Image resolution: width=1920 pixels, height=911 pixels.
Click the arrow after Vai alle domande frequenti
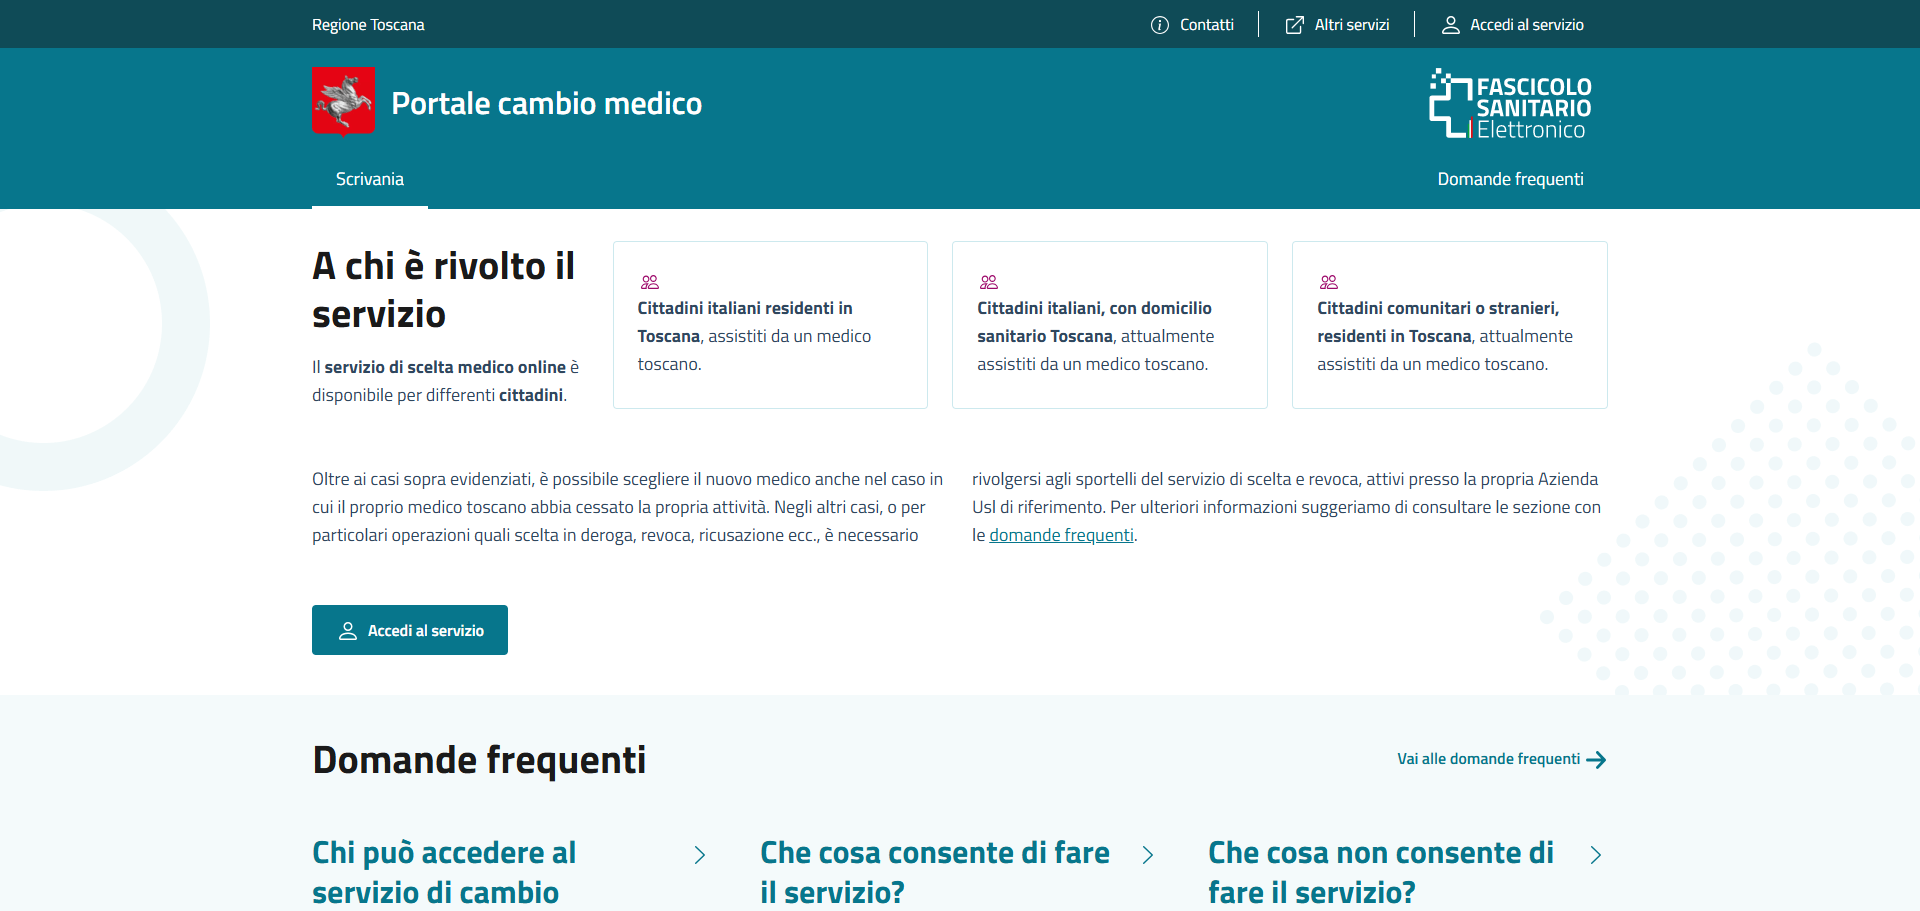[x=1597, y=760]
